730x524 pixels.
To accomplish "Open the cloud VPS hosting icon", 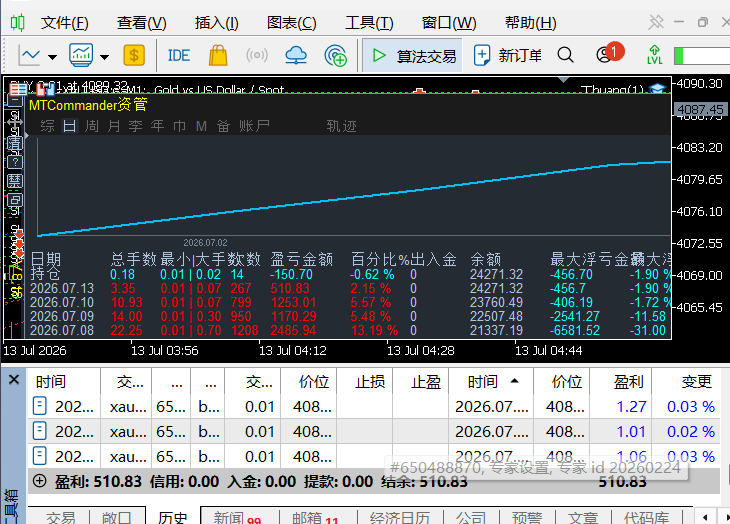I will 296,55.
